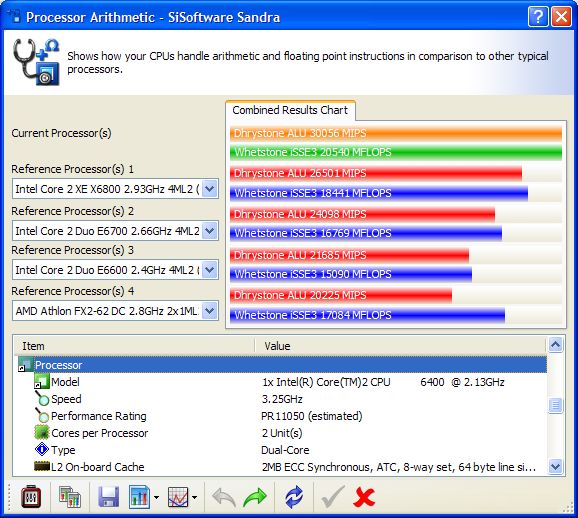The image size is (578, 518).
Task: Click the L2 On-board Cache memory icon
Action: pos(42,466)
